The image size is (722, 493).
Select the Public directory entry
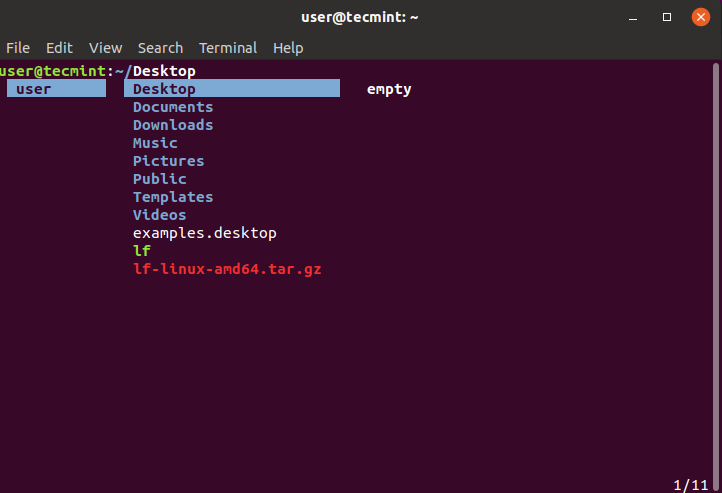tap(160, 179)
